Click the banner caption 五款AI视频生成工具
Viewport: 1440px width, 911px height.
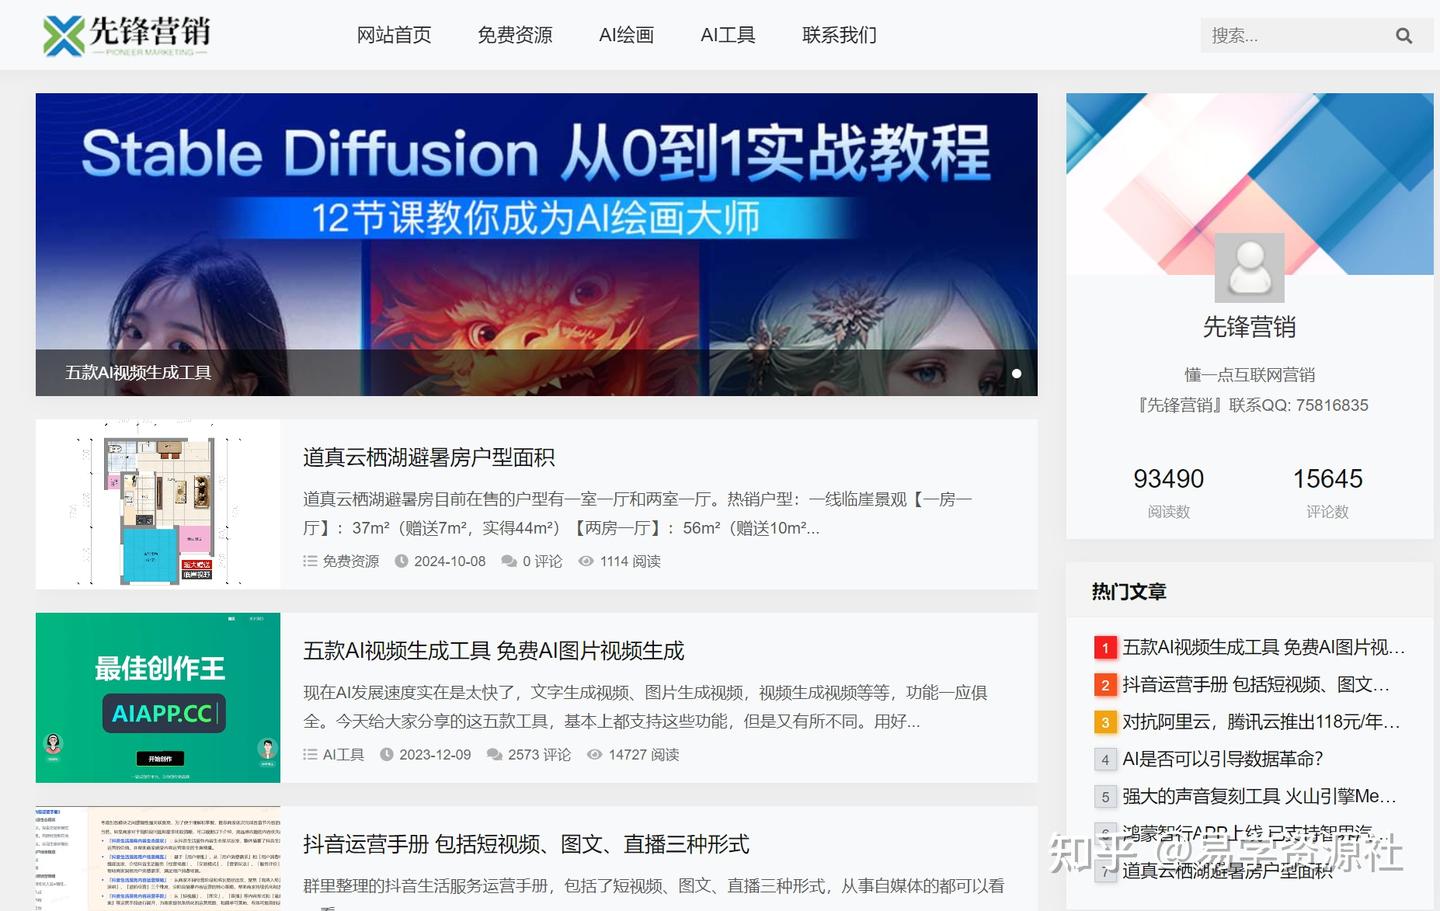click(x=138, y=373)
